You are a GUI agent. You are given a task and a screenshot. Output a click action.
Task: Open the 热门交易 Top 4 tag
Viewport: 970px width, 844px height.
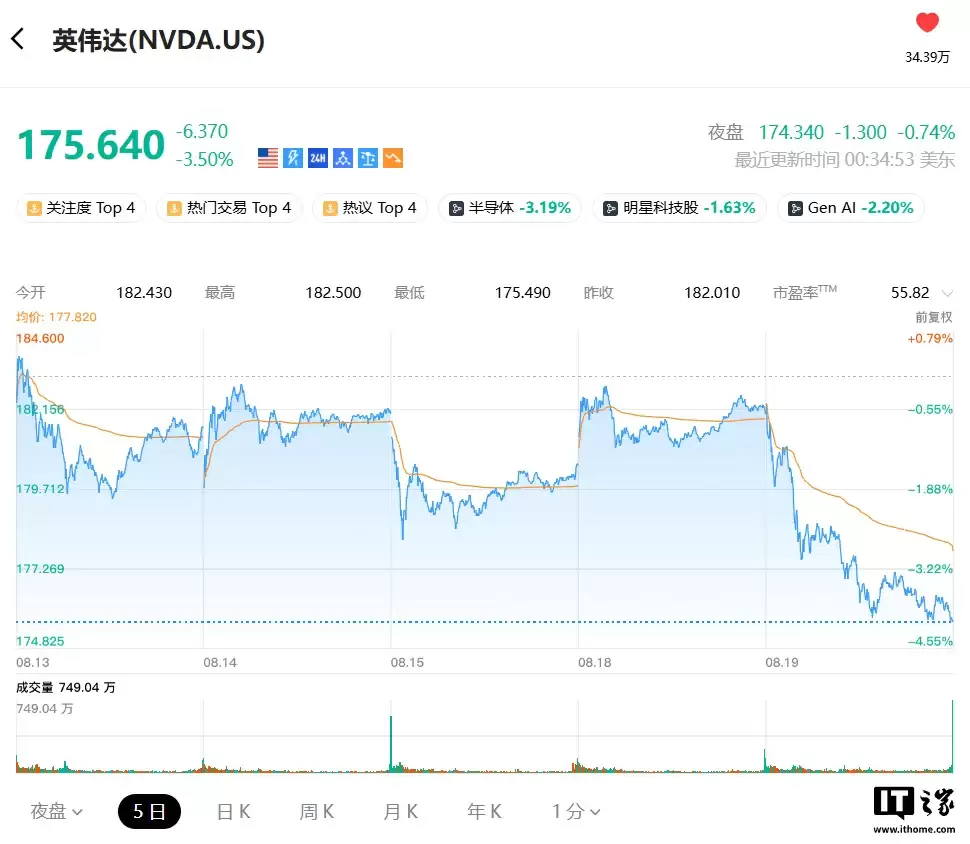click(x=229, y=208)
